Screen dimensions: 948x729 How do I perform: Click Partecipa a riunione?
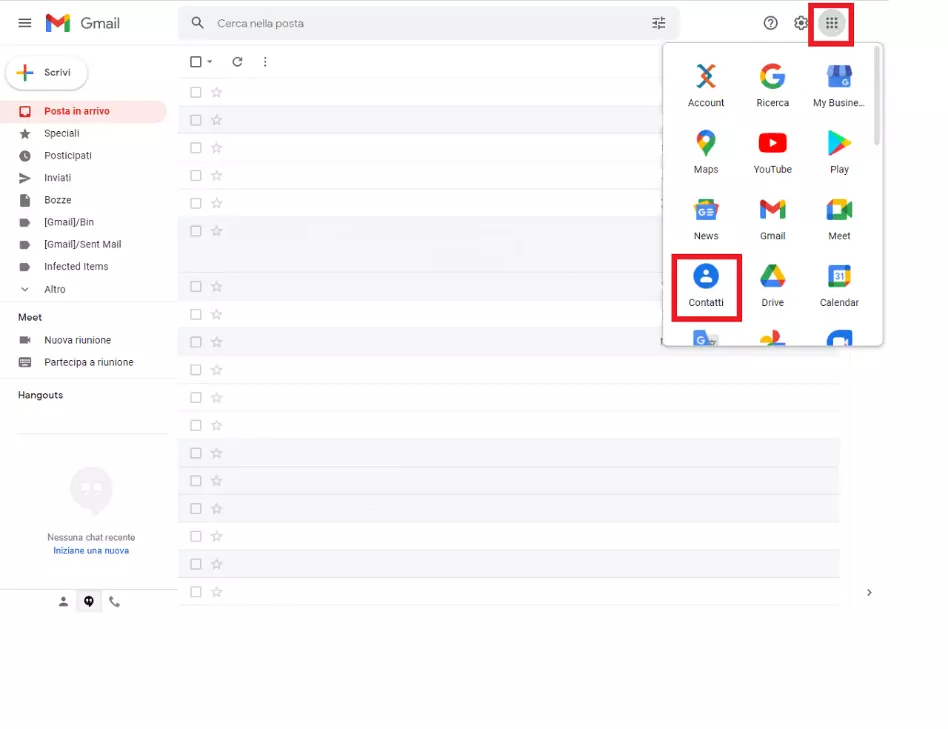click(88, 362)
